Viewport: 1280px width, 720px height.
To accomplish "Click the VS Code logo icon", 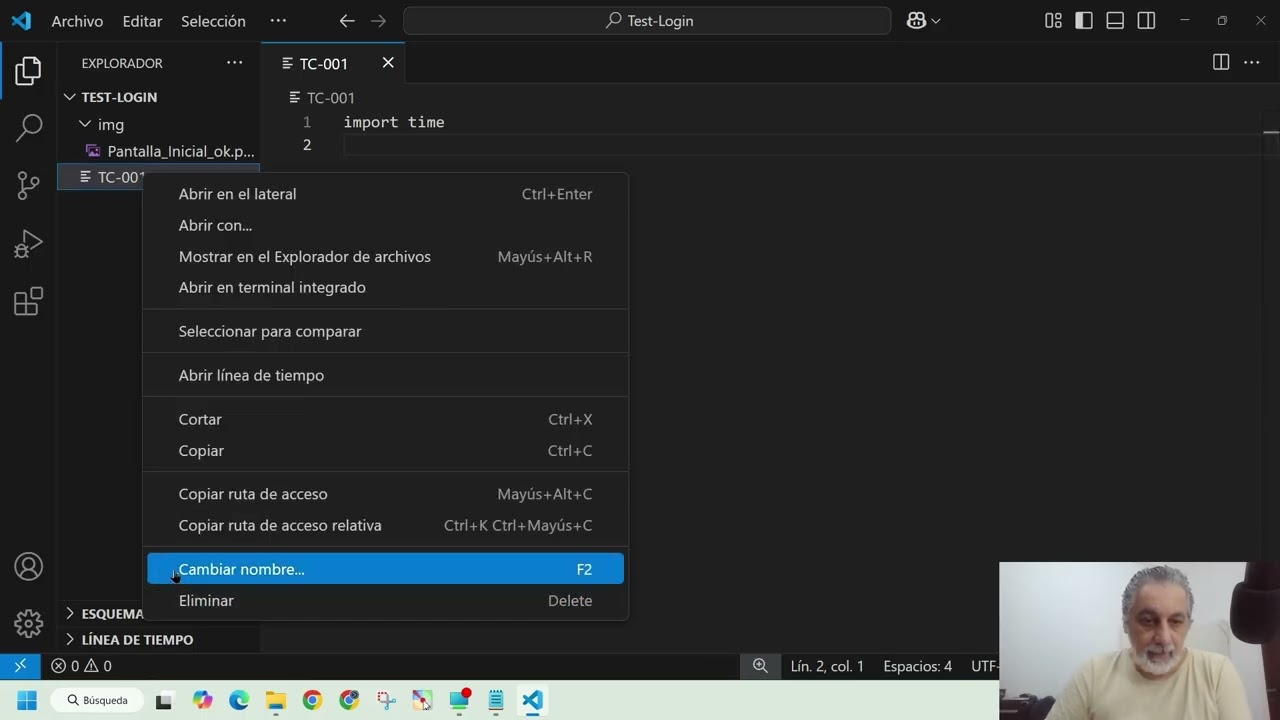I will 21,20.
